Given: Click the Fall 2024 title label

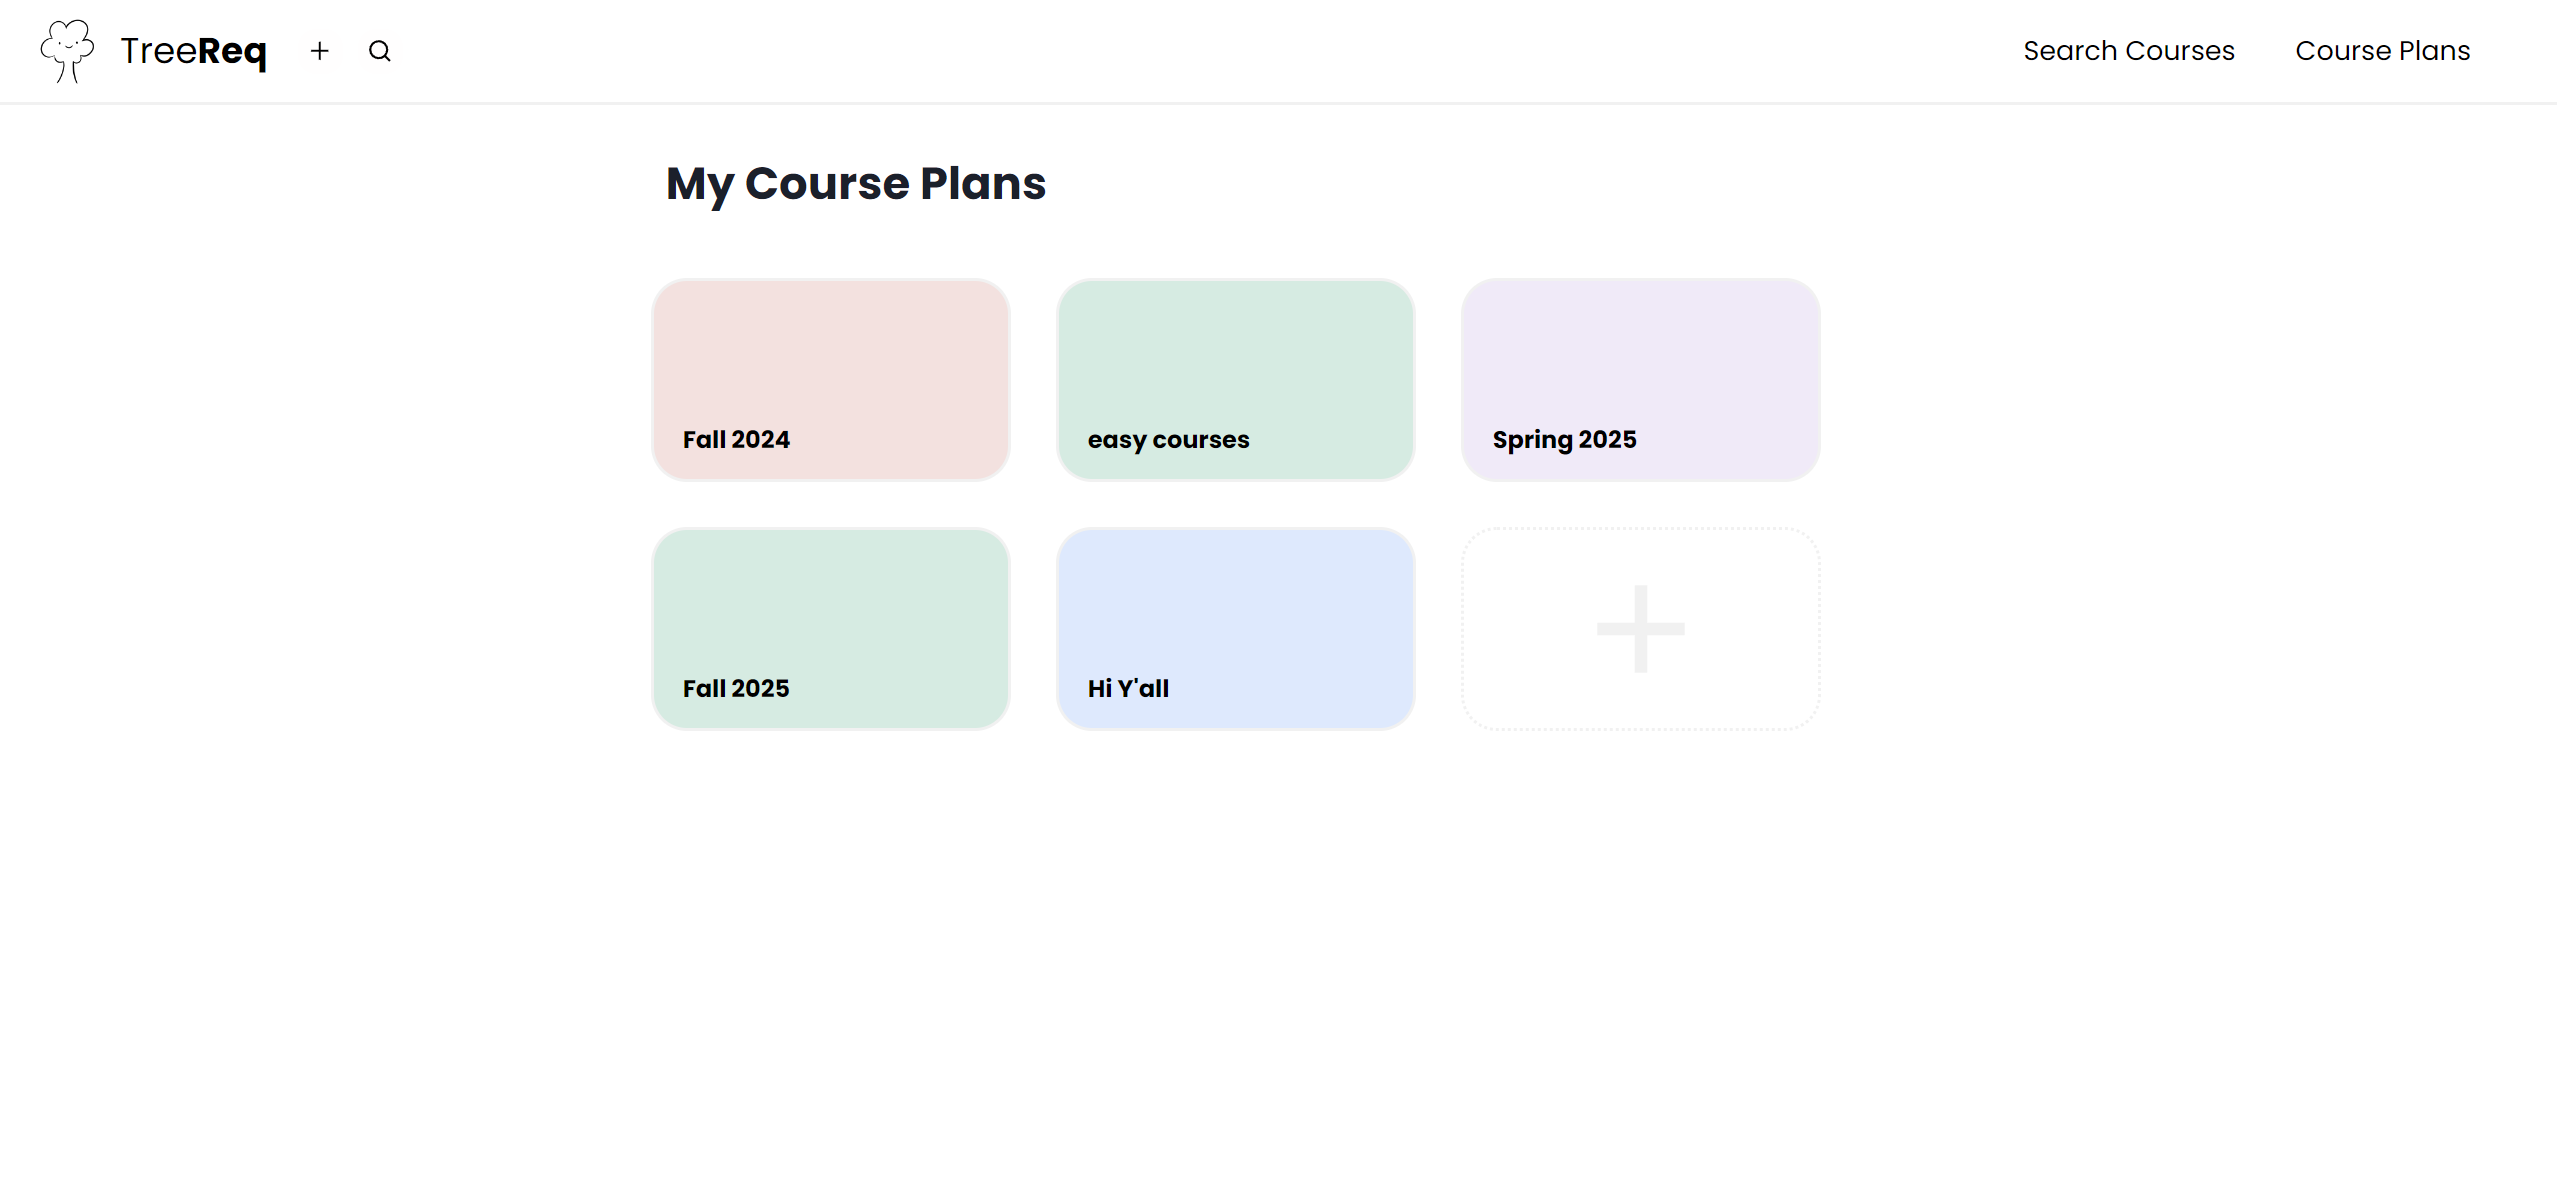Looking at the screenshot, I should [736, 439].
